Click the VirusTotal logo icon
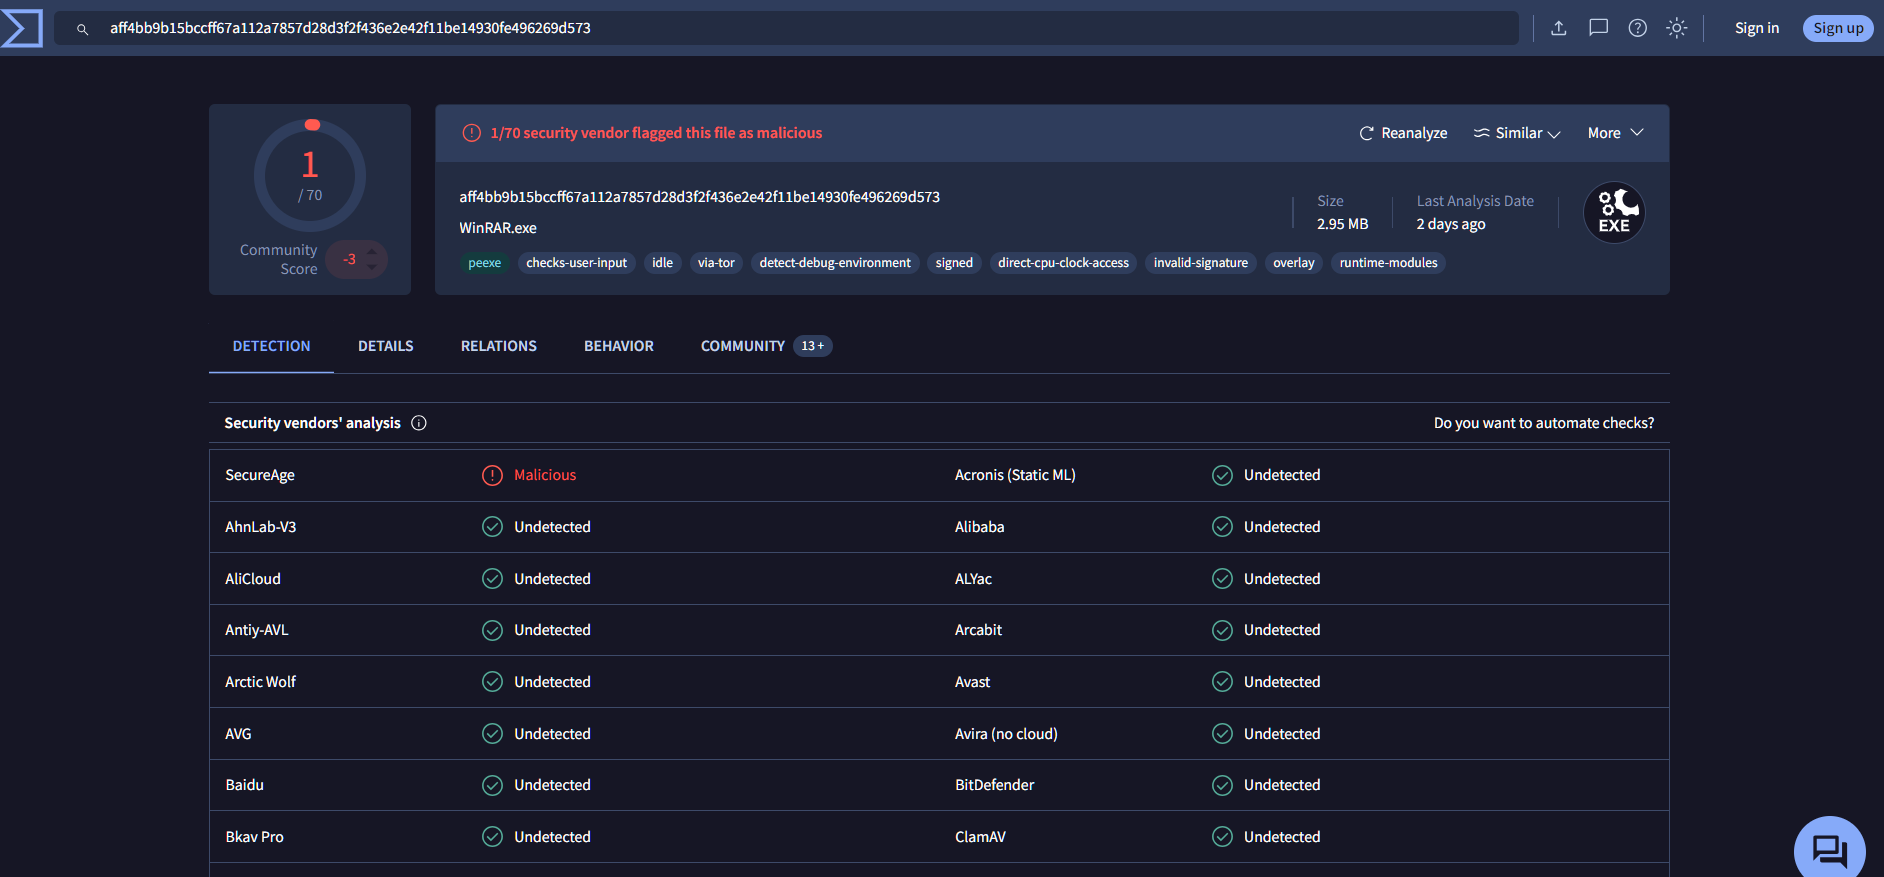The height and width of the screenshot is (877, 1884). coord(22,28)
